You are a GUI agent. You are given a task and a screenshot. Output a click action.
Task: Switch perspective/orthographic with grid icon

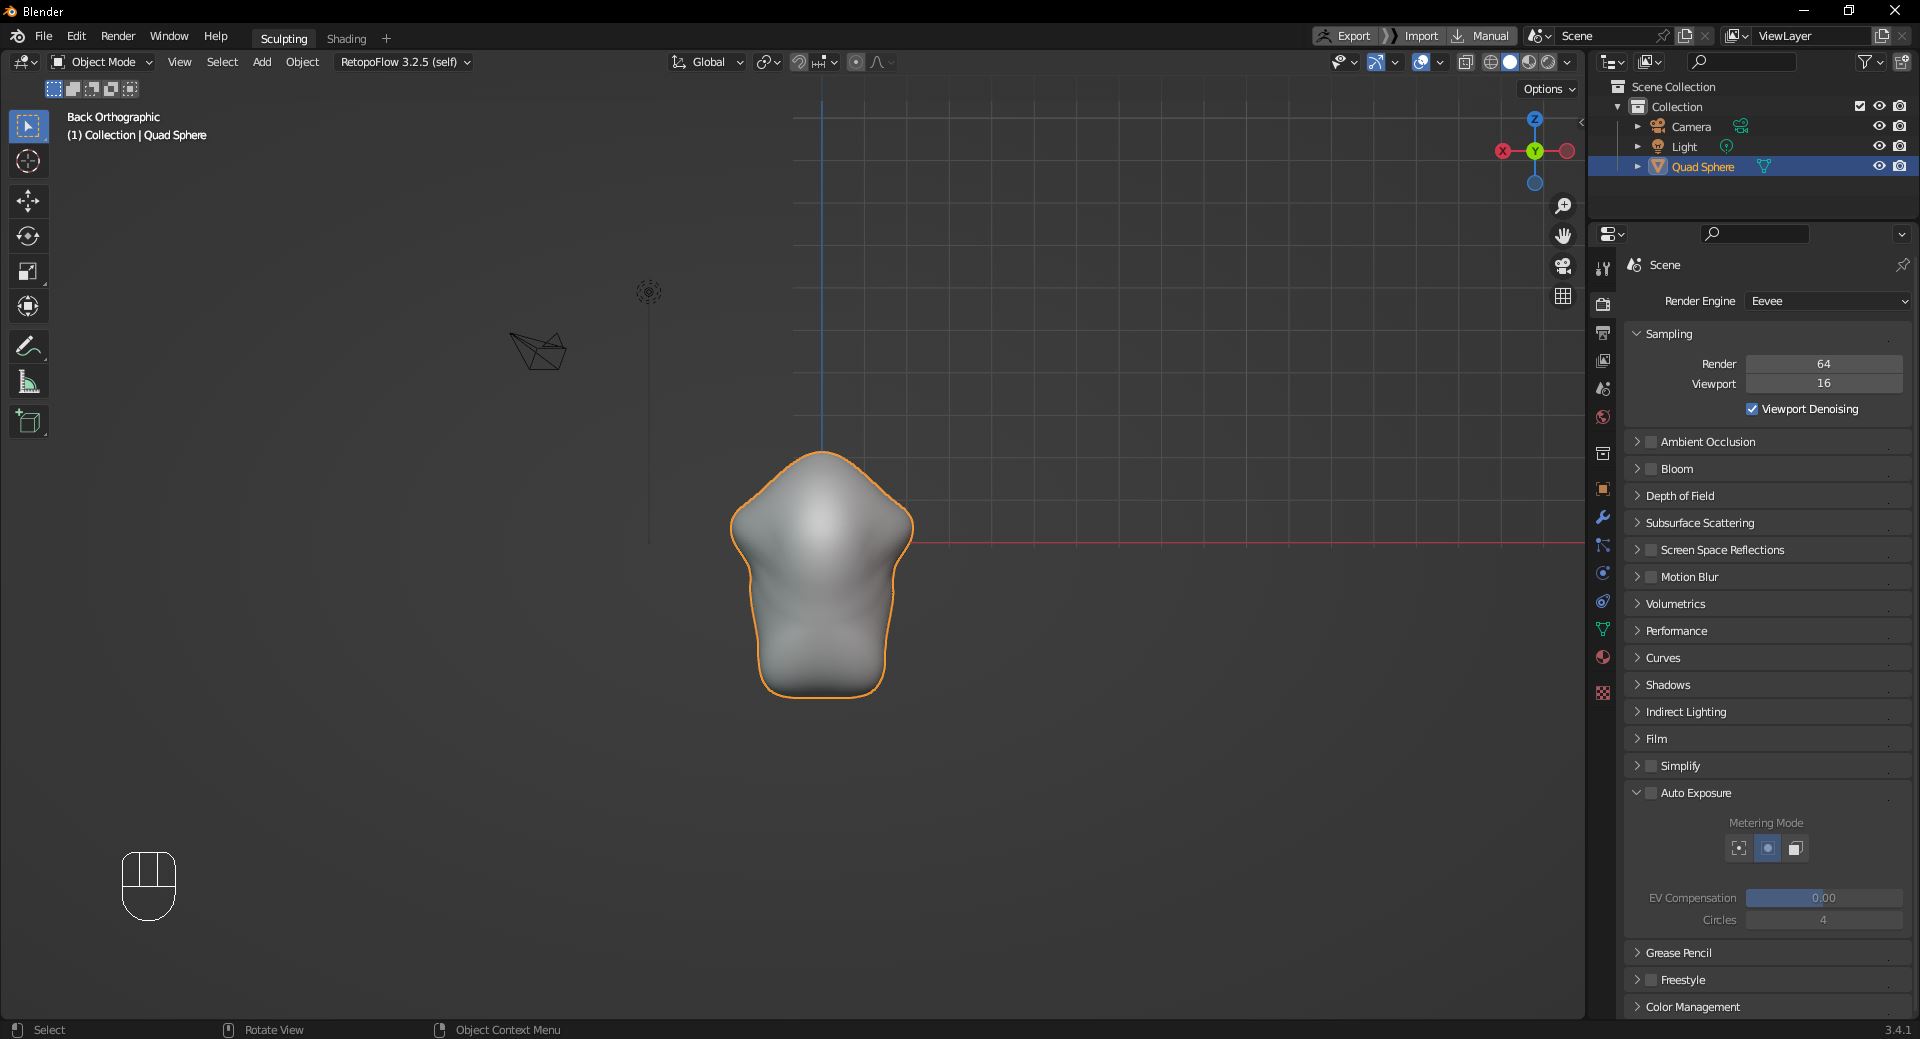click(1563, 296)
